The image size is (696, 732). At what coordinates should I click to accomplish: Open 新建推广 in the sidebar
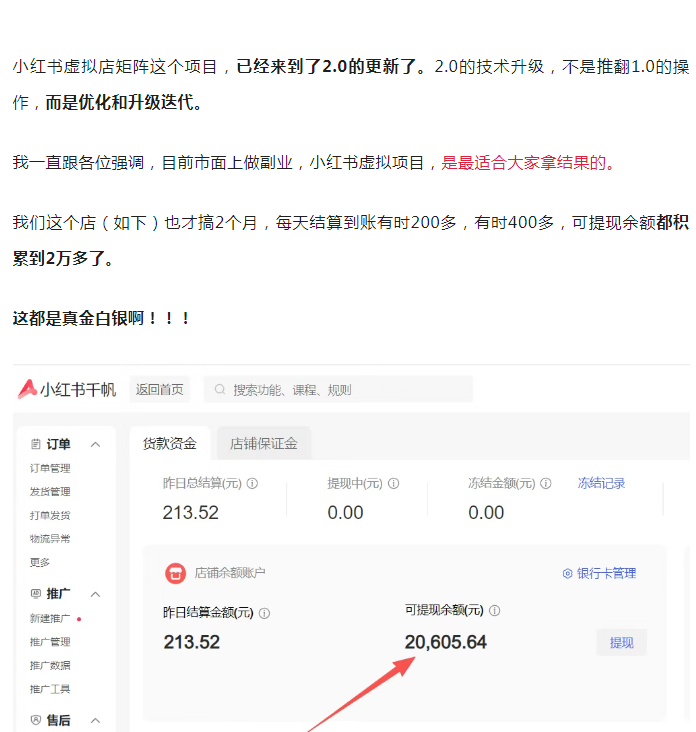tap(50, 619)
